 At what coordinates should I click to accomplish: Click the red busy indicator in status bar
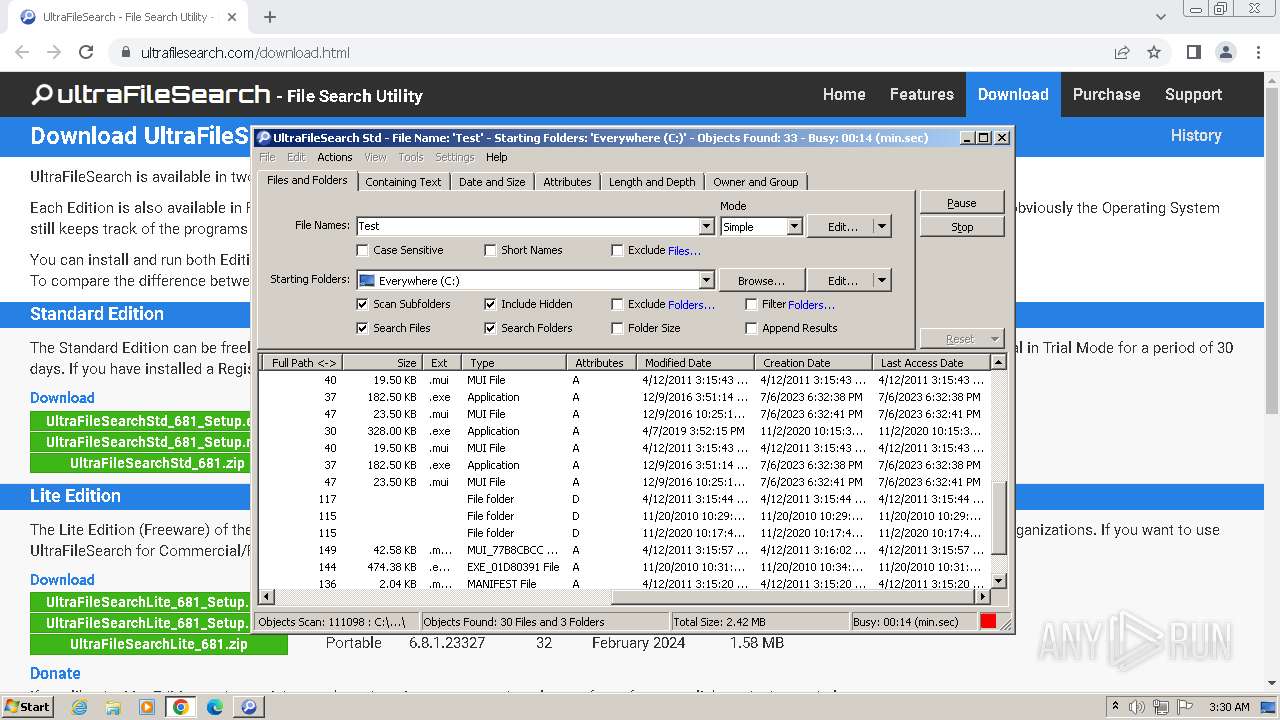[x=988, y=621]
